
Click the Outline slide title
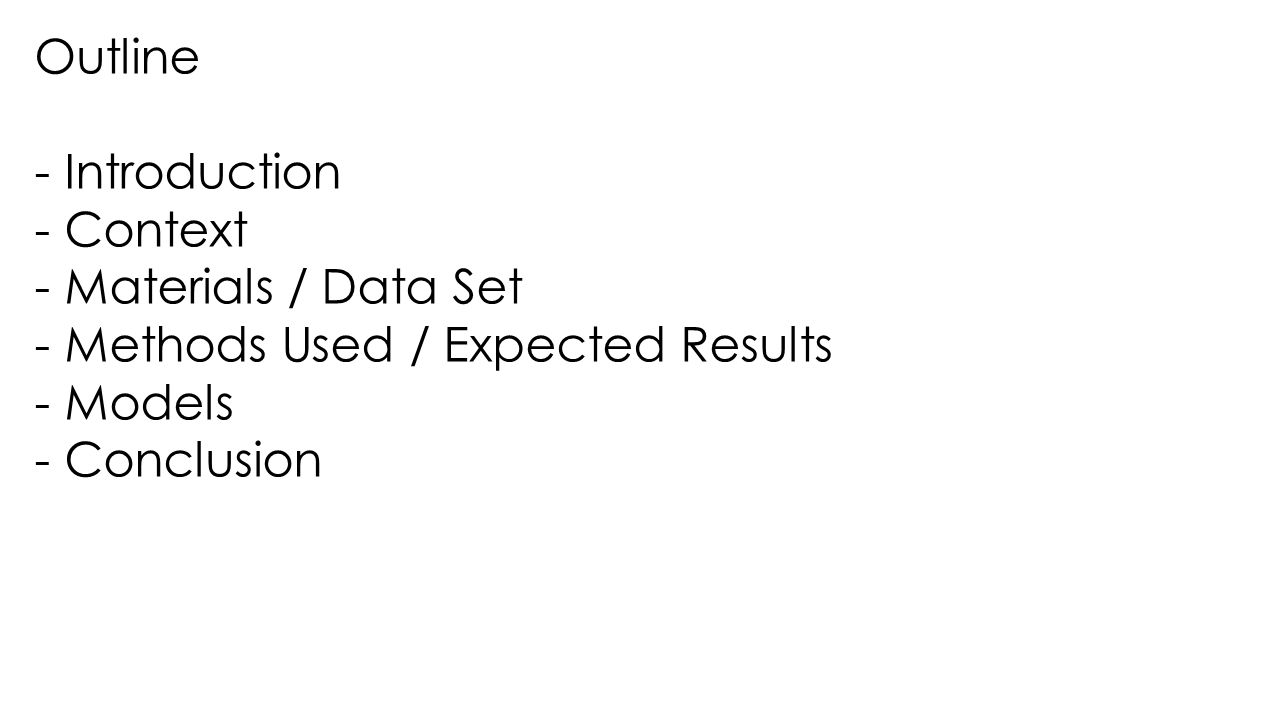(x=117, y=57)
